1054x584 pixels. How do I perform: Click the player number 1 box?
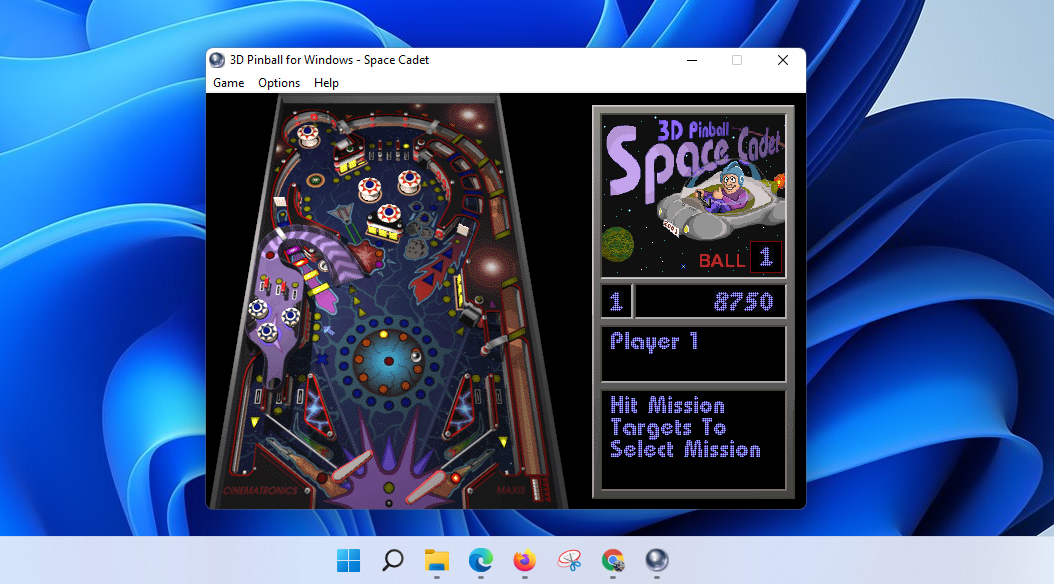click(x=616, y=302)
